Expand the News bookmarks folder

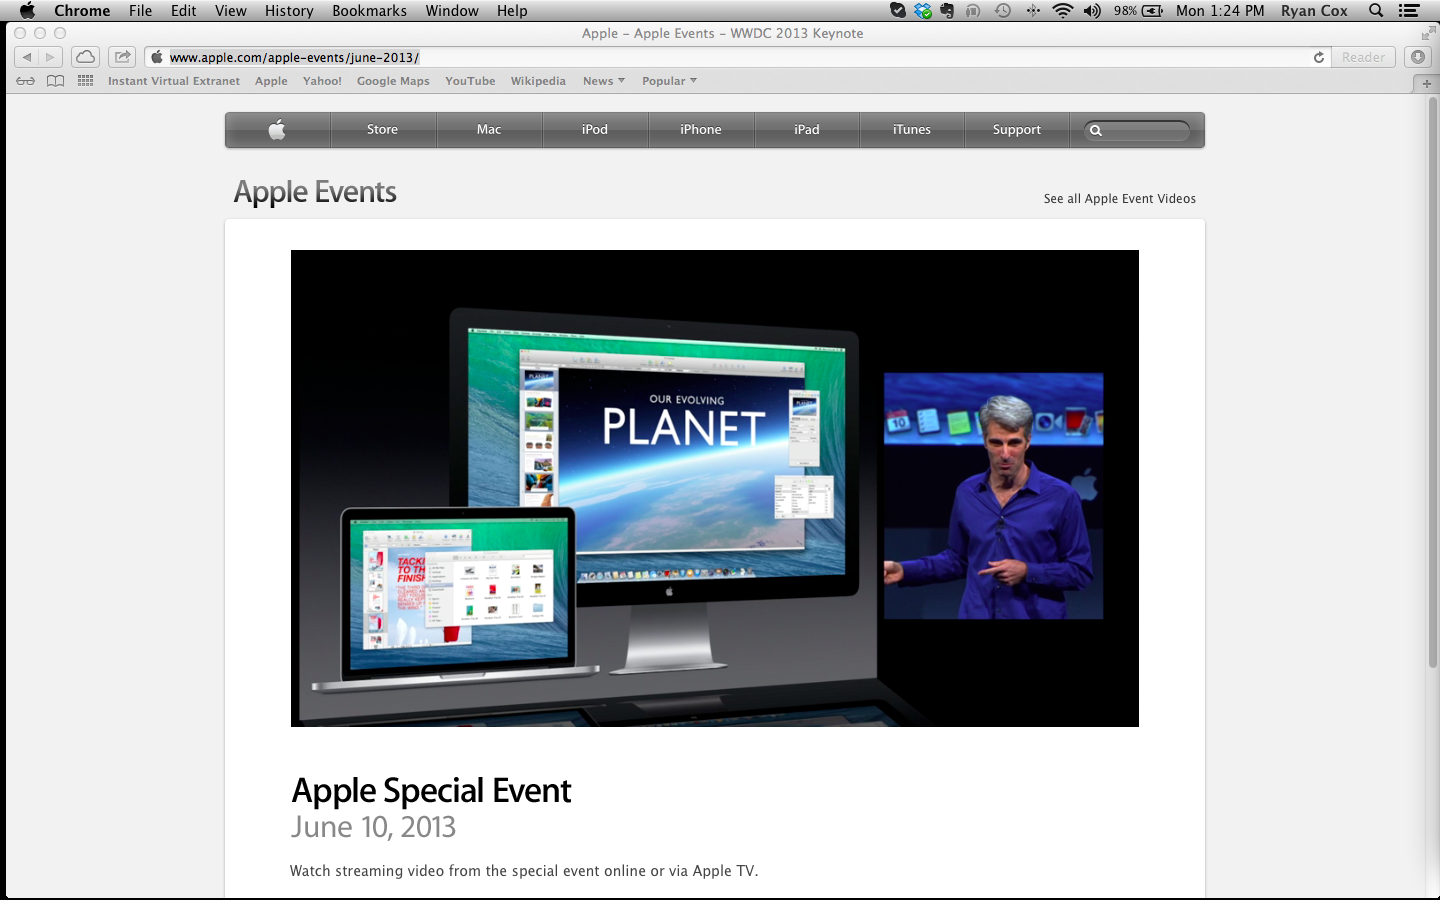click(604, 81)
